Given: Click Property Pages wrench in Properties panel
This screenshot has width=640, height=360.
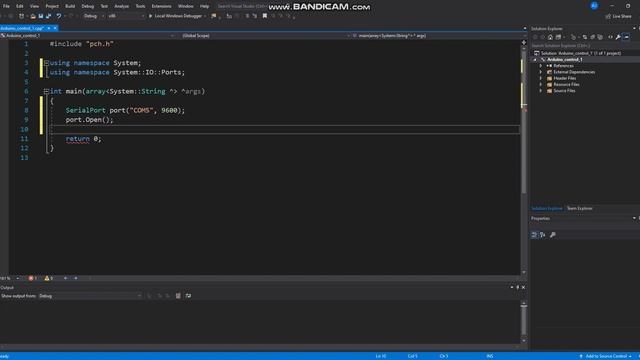Looking at the screenshot, I should pos(553,235).
